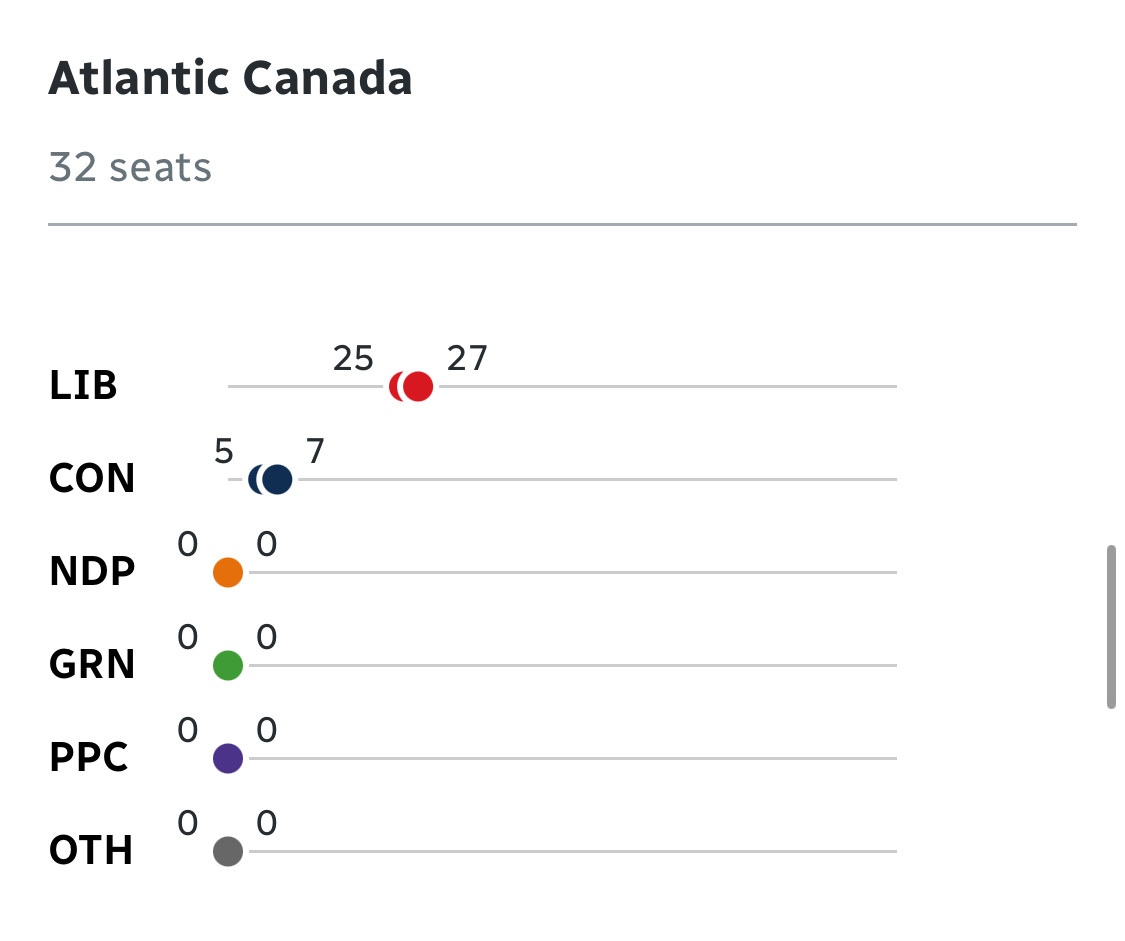Click the LIB seat range track line
Screen dimensions: 1125x941
click(x=562, y=387)
